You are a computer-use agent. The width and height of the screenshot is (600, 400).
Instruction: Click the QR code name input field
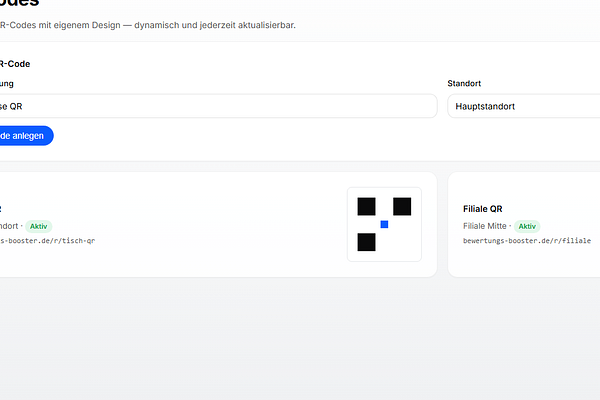[218, 106]
